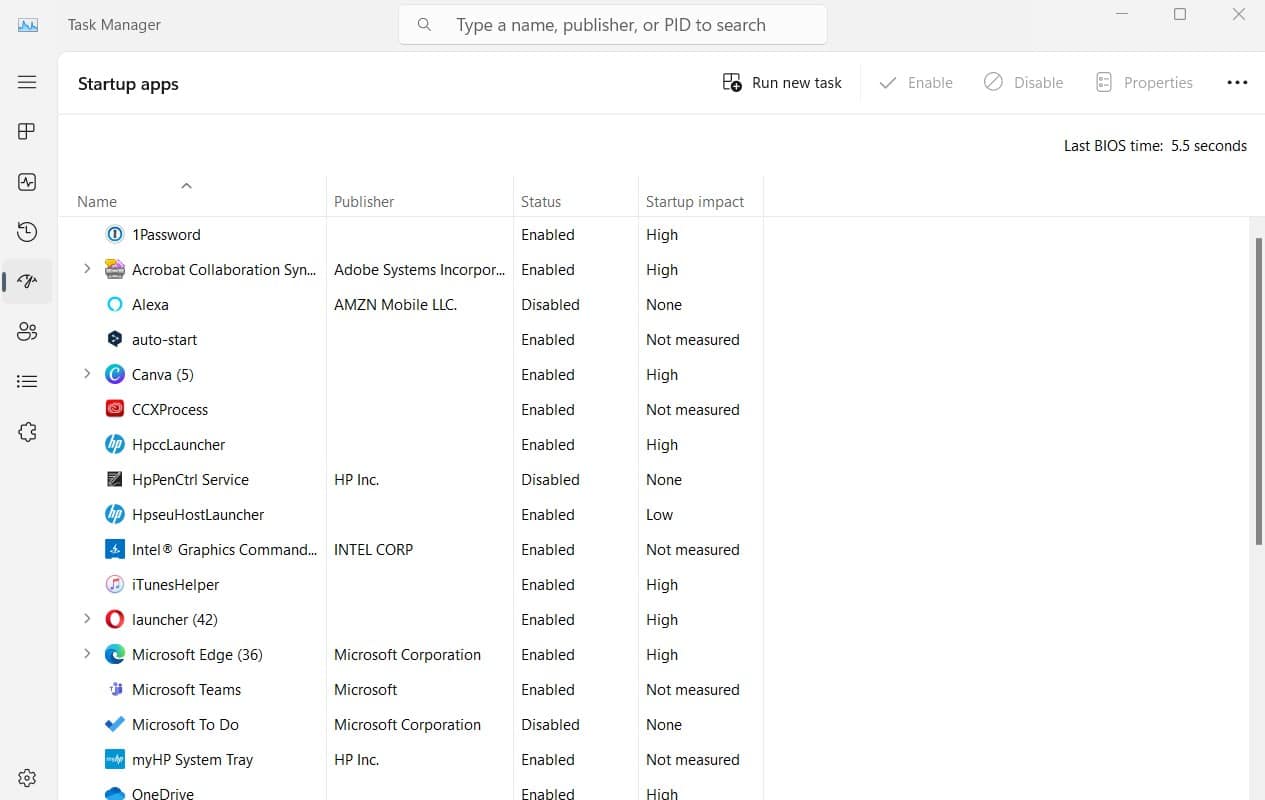
Task: Expand the Acrobat Collaboration Sync group
Action: pyautogui.click(x=87, y=269)
